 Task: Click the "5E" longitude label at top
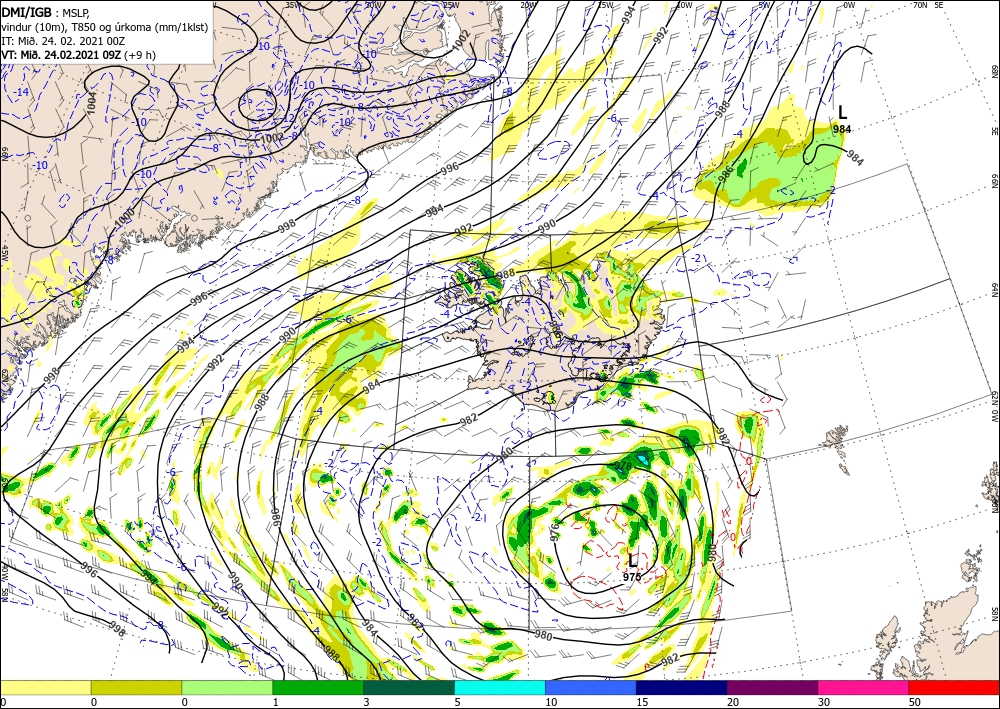(939, 5)
